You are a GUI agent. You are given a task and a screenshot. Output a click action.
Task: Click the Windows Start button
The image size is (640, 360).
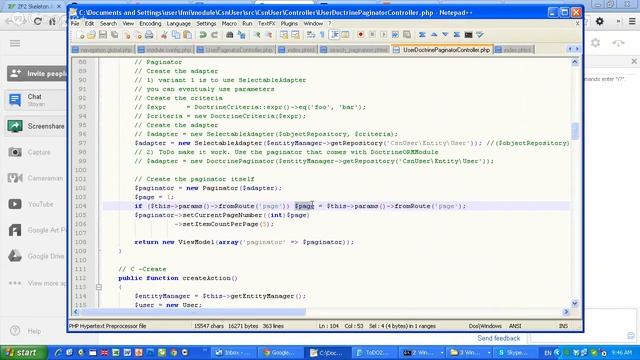coord(23,353)
